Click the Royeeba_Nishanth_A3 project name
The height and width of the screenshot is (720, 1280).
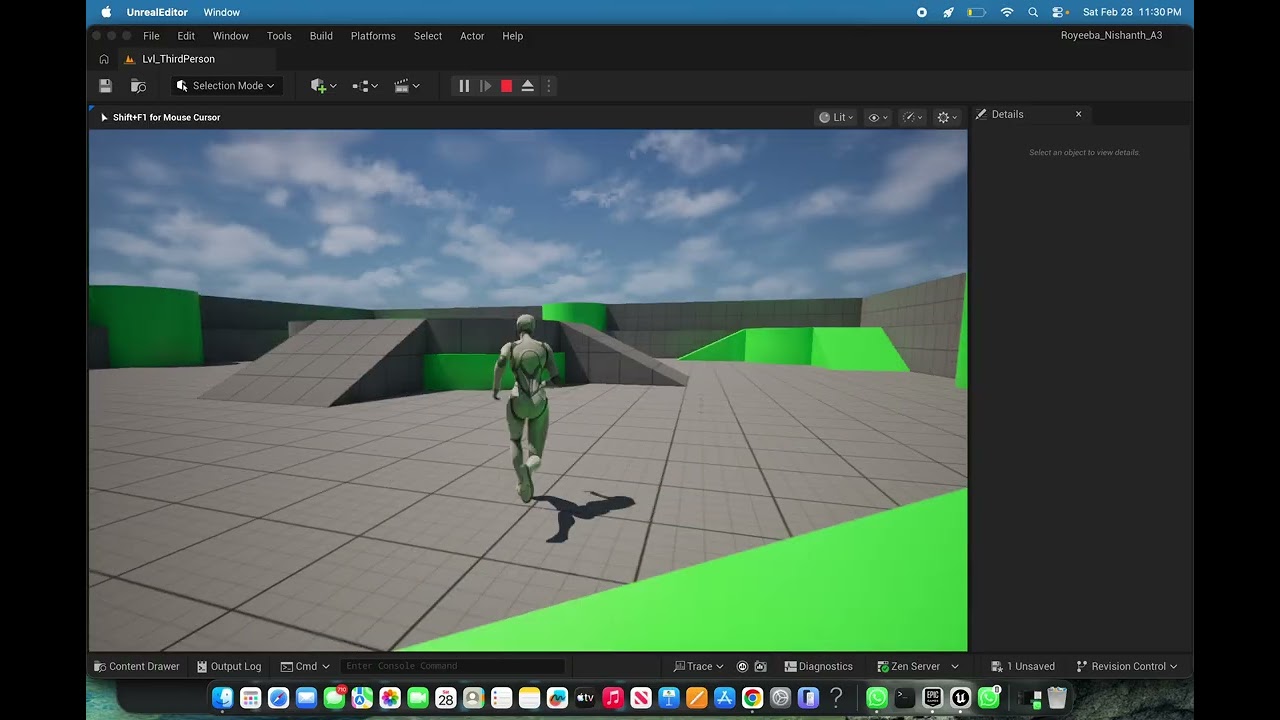[1111, 35]
